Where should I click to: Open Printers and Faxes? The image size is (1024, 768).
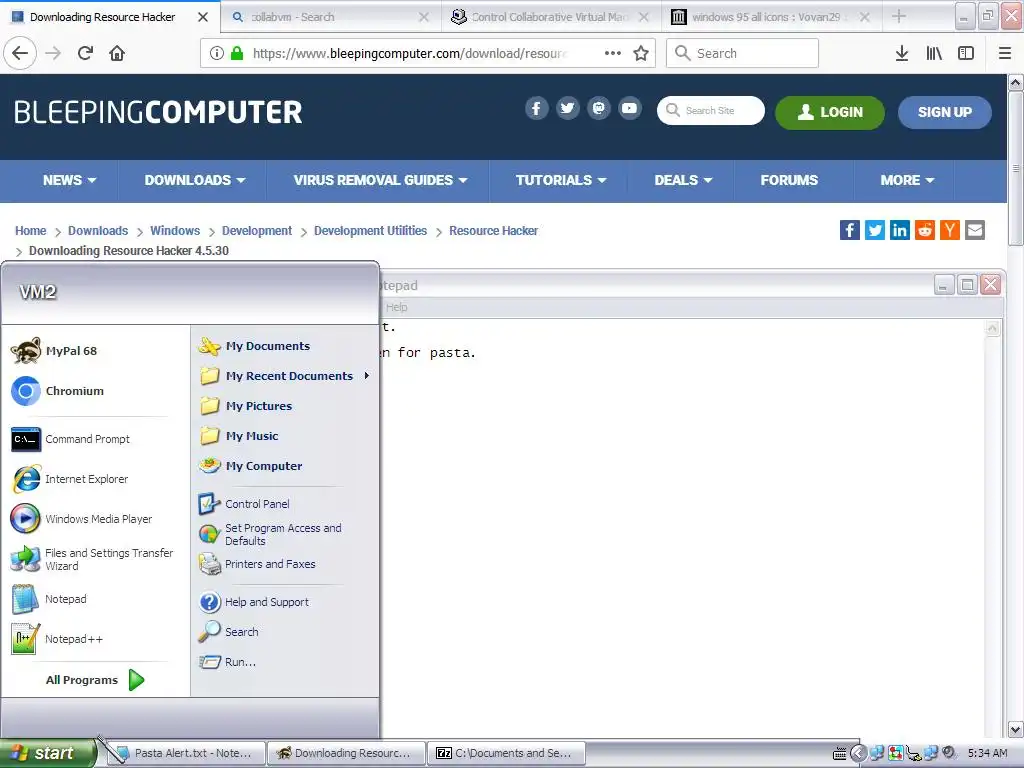tap(257, 564)
